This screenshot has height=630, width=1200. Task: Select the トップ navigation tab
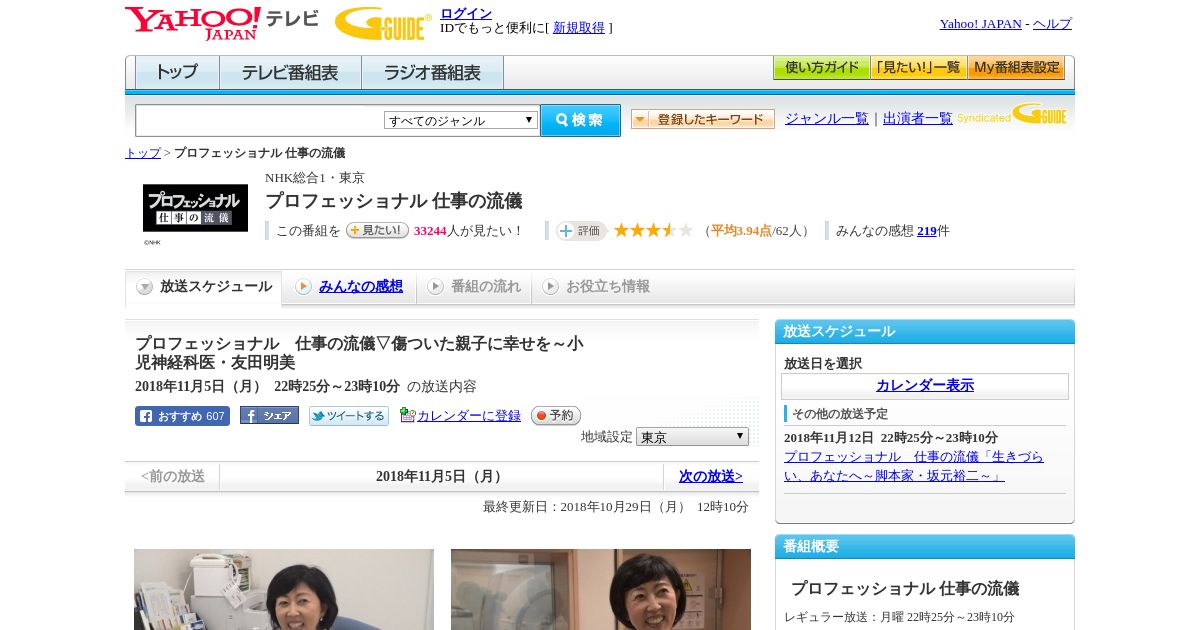[x=177, y=73]
